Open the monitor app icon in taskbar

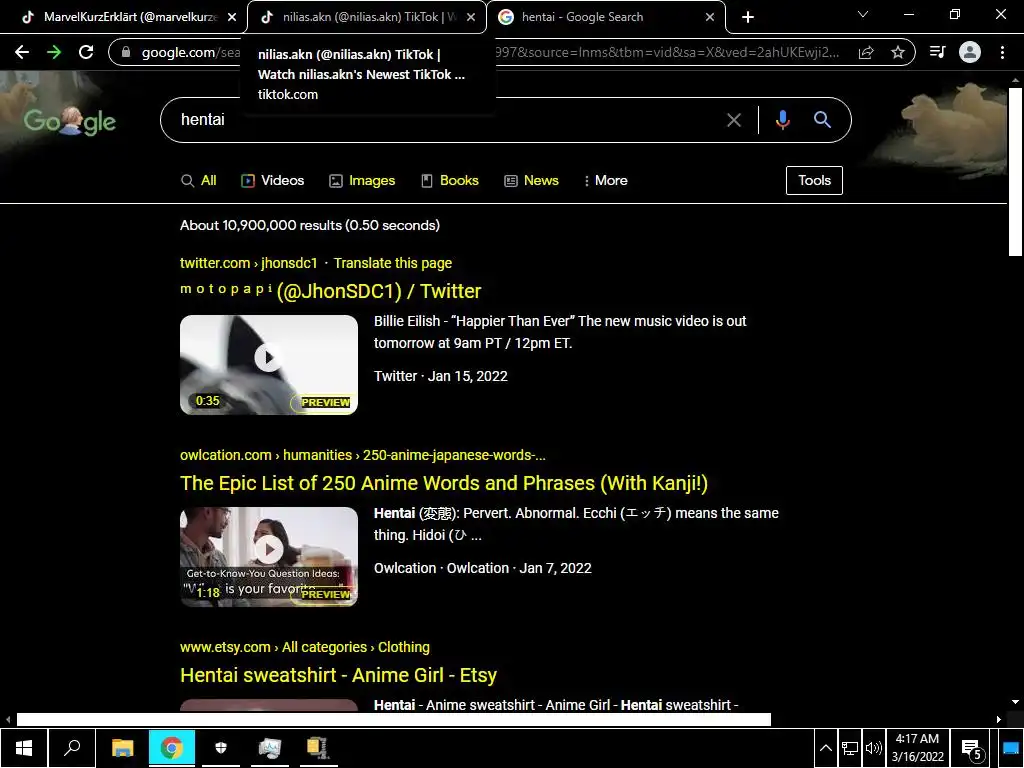[270, 748]
